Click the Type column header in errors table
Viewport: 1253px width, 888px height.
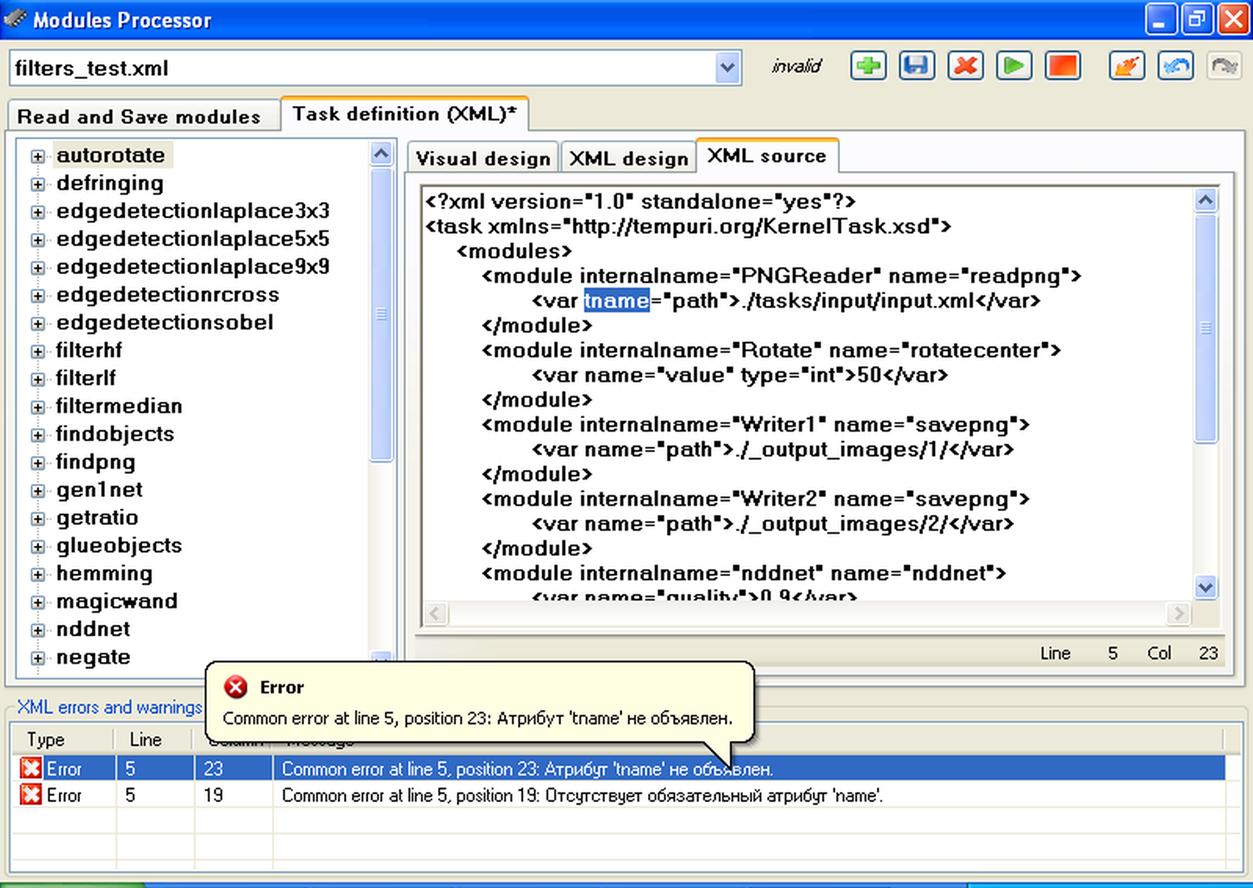tap(64, 740)
